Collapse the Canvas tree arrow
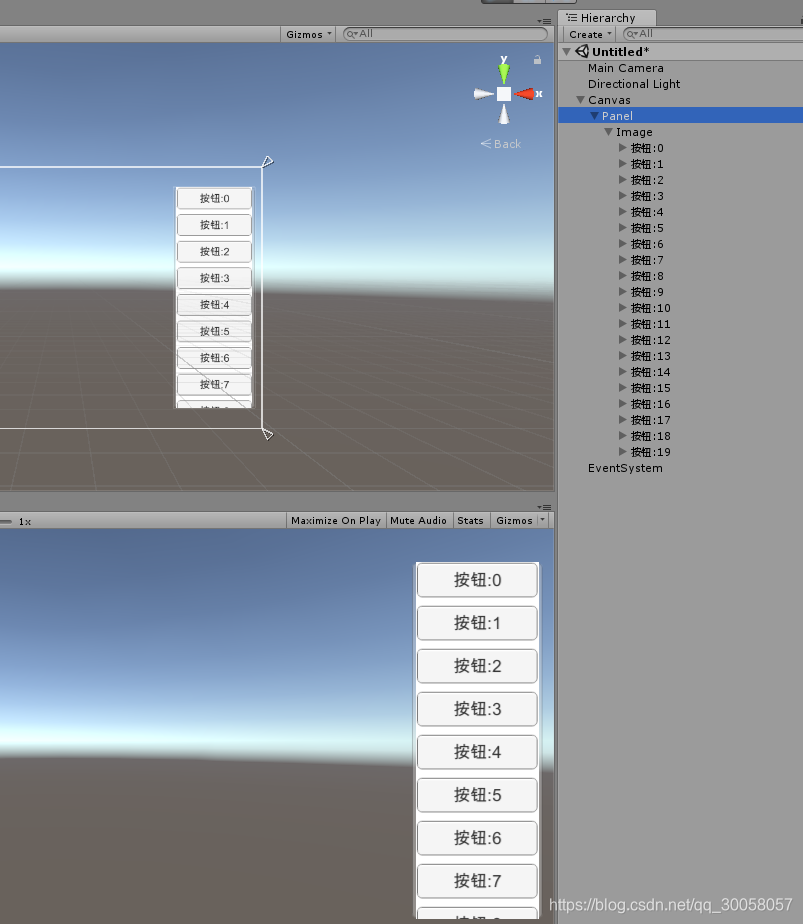The height and width of the screenshot is (924, 803). point(580,100)
